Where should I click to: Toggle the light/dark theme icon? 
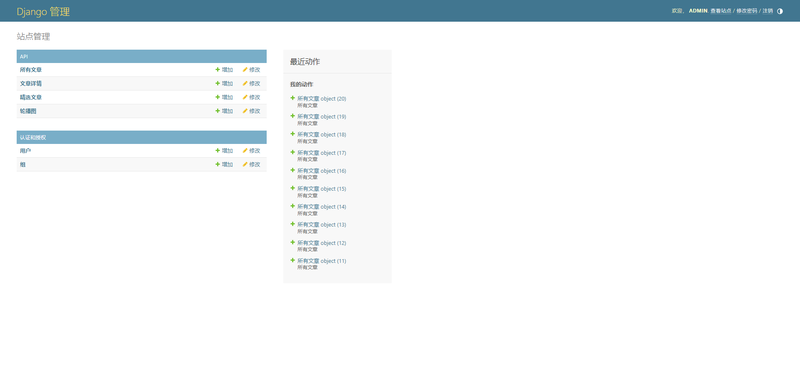tap(780, 11)
